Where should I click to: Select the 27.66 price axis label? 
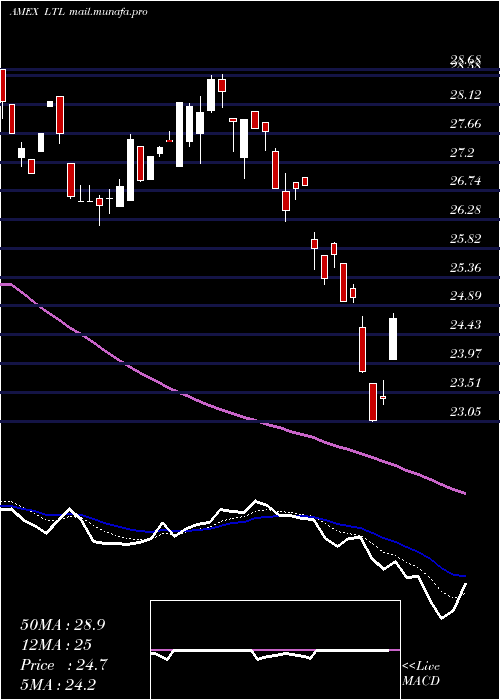466,123
